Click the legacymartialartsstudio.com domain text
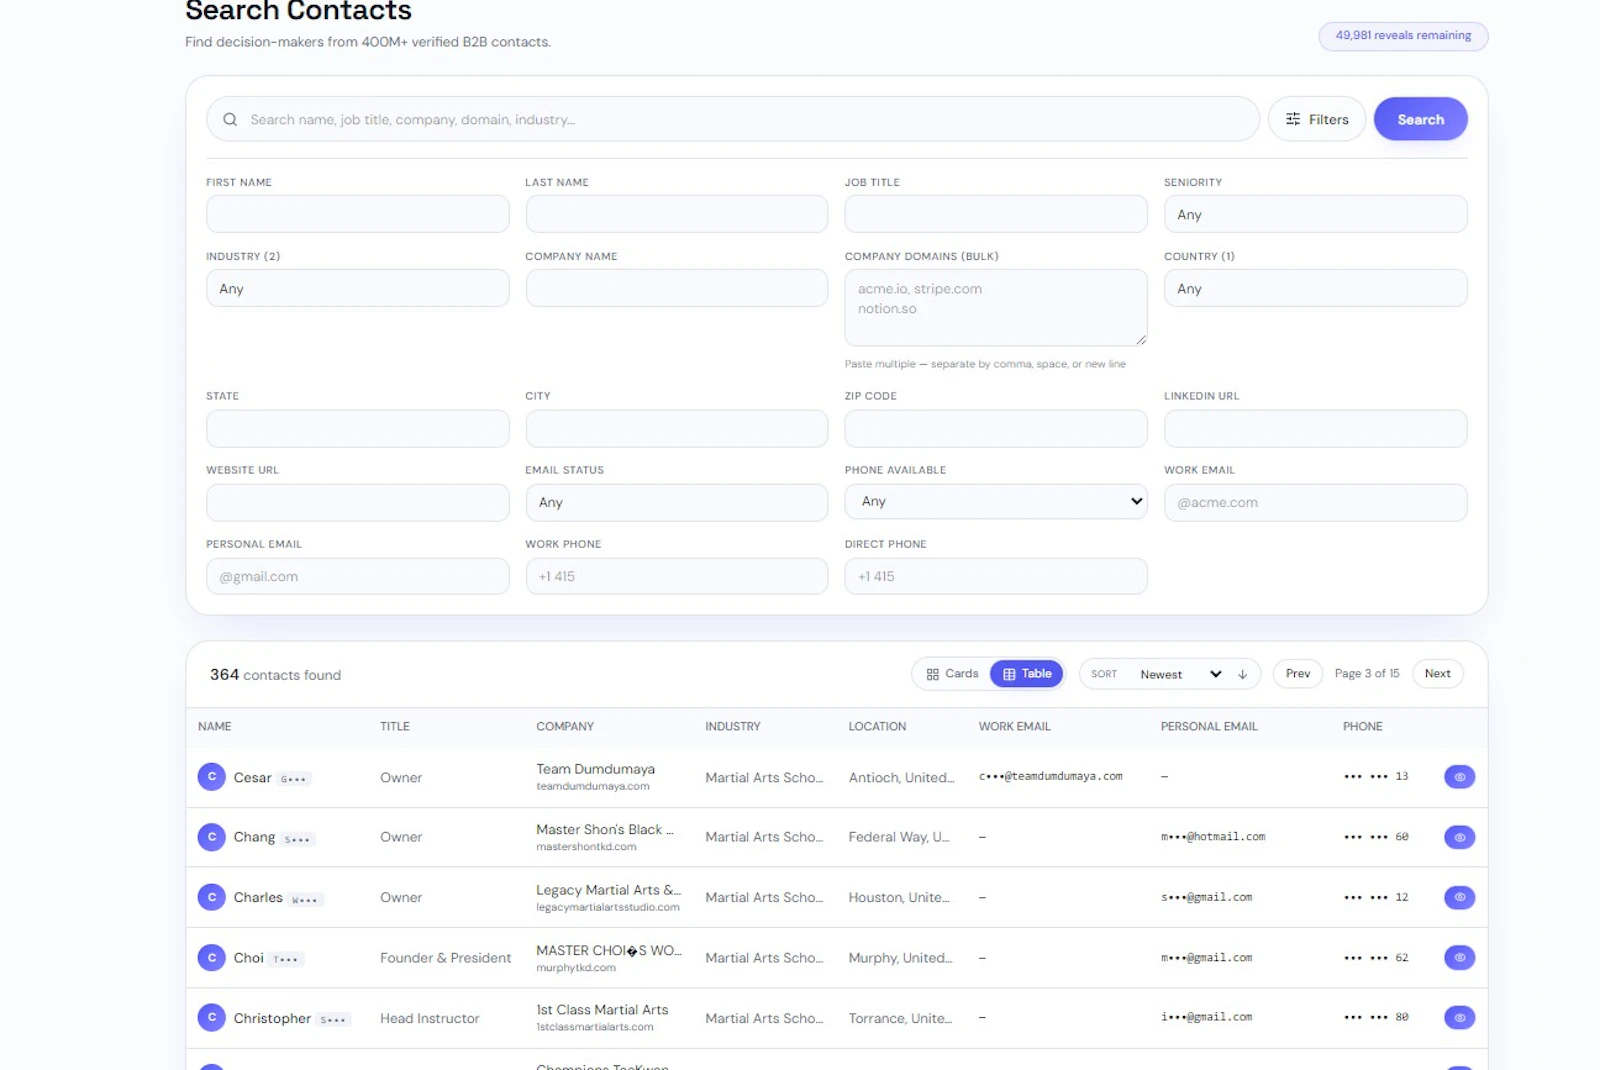The height and width of the screenshot is (1070, 1600). 608,908
